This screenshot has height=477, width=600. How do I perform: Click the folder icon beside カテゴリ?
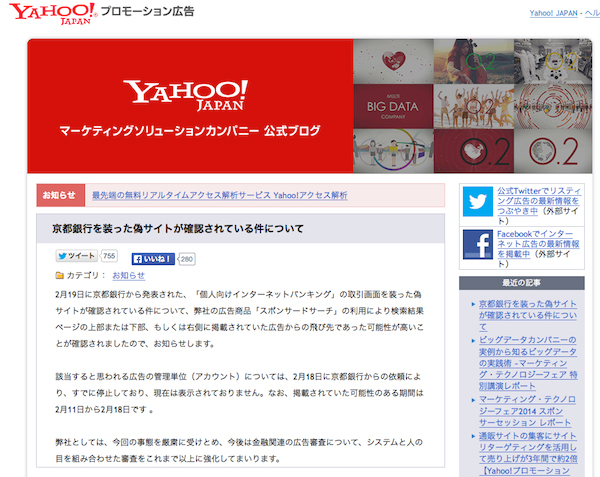pyautogui.click(x=59, y=276)
